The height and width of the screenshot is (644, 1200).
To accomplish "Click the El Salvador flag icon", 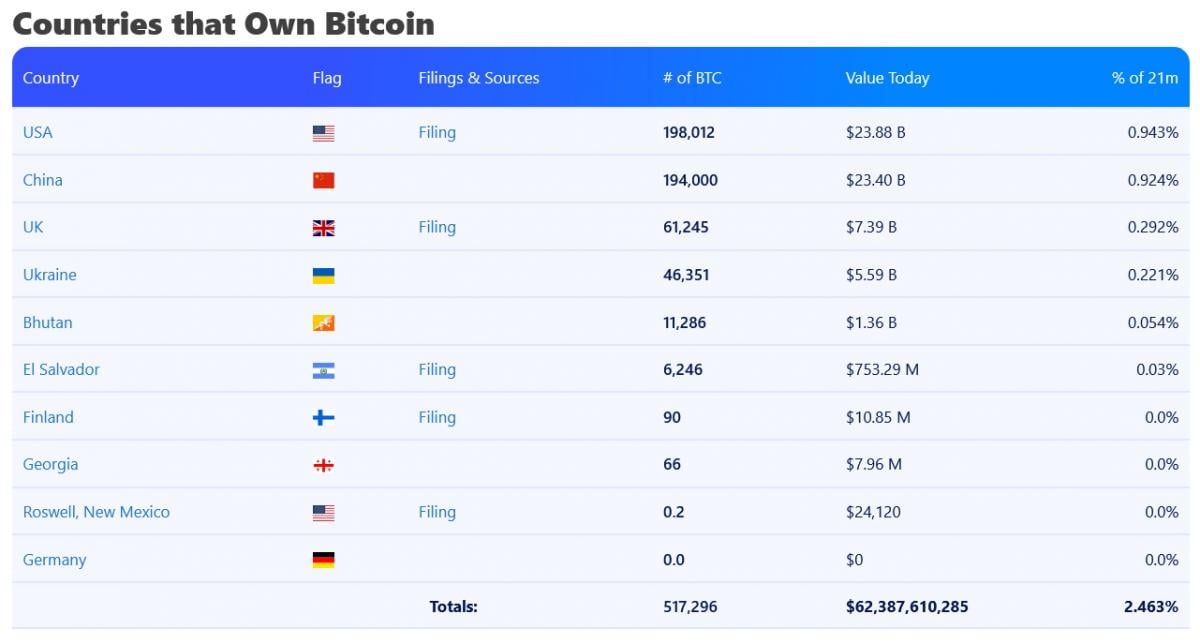I will tap(323, 370).
